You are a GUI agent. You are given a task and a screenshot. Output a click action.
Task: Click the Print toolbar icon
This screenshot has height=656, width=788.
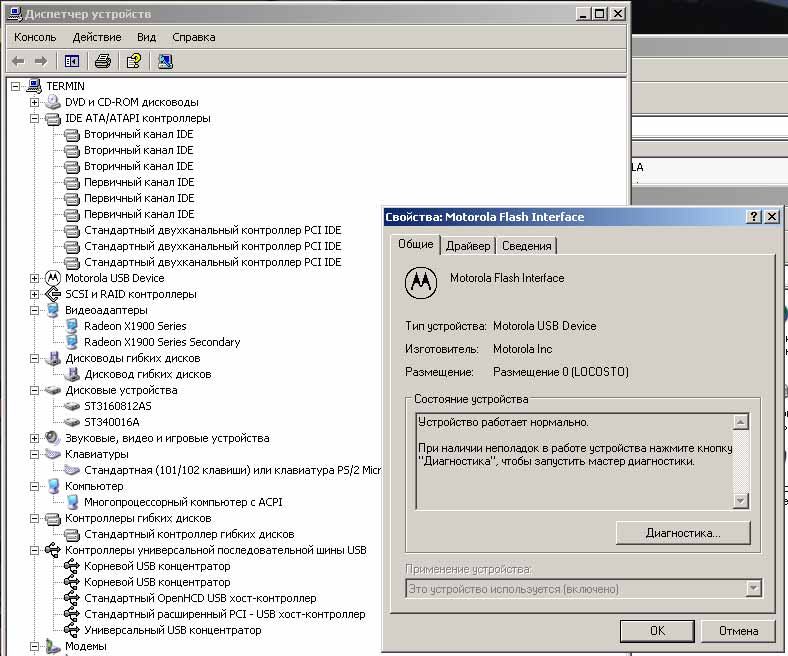point(103,61)
